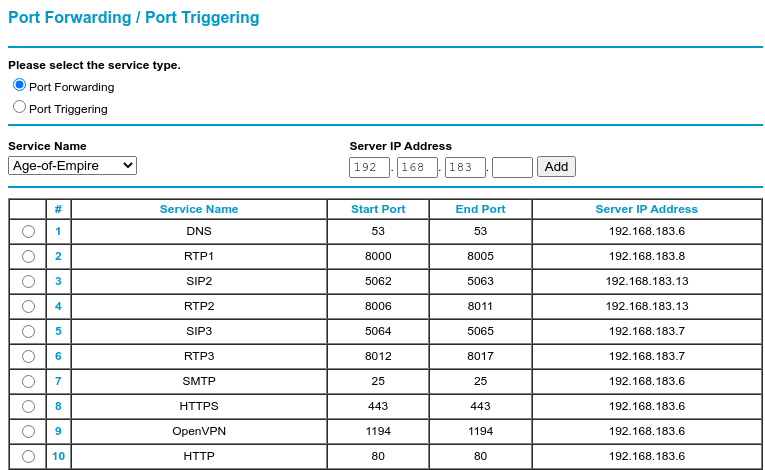Select the Port Forwarding radio button

click(19, 85)
